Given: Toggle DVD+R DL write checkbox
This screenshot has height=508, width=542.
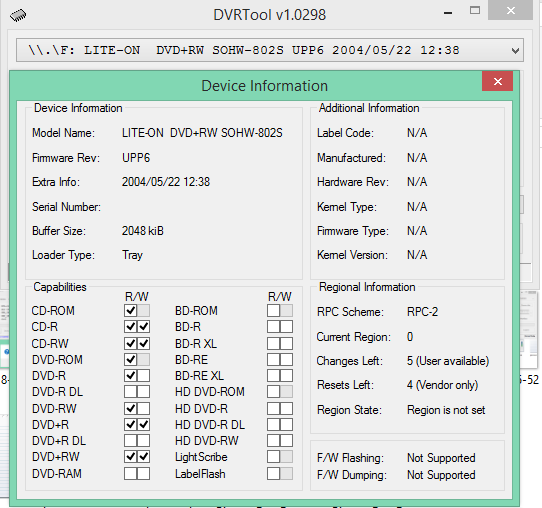Looking at the screenshot, I should click(x=143, y=441).
